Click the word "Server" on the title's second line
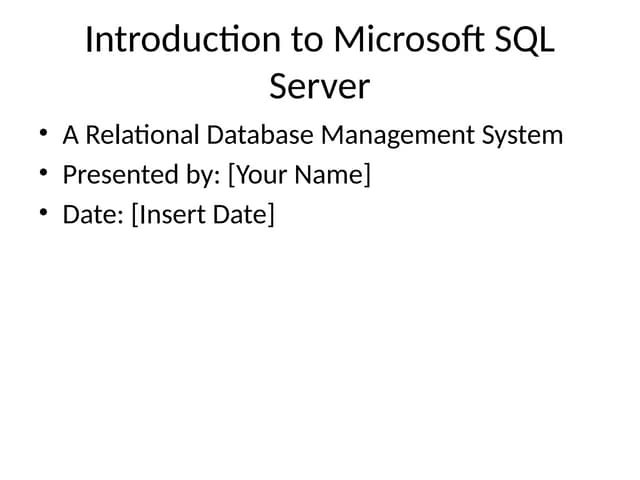 coord(320,87)
